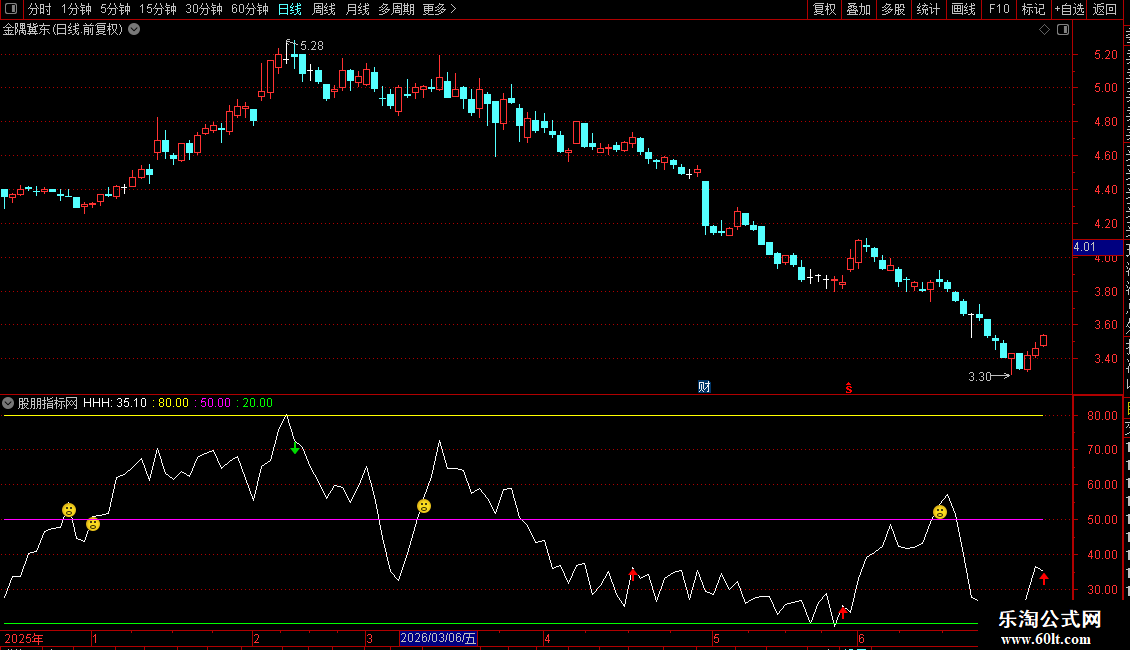Toggle the left sidebar panel icon
The width and height of the screenshot is (1130, 650).
coord(11,9)
